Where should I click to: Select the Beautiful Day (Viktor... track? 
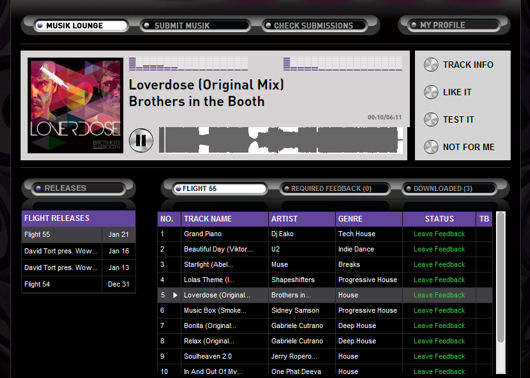pos(218,249)
